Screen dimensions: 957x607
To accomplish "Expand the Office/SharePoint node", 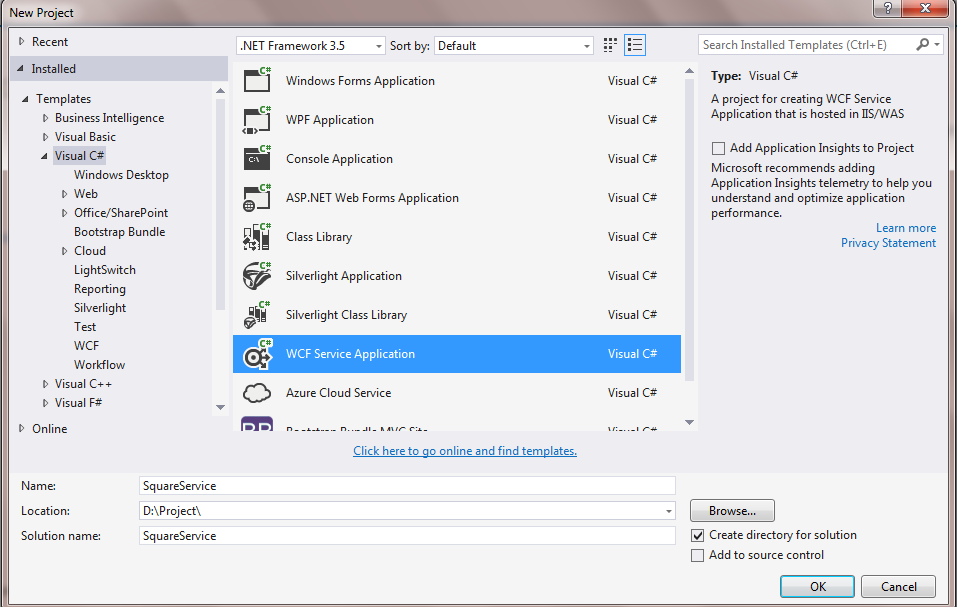I will (64, 213).
